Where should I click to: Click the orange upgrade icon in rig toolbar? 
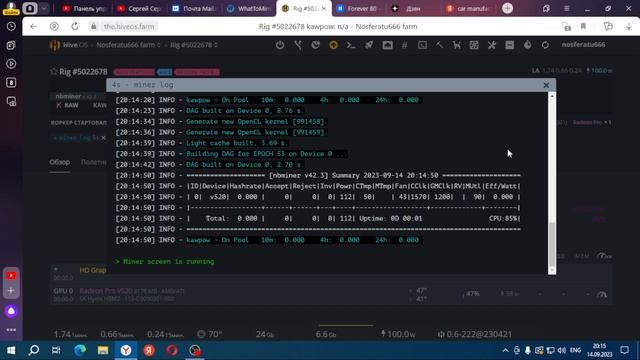(x=333, y=45)
